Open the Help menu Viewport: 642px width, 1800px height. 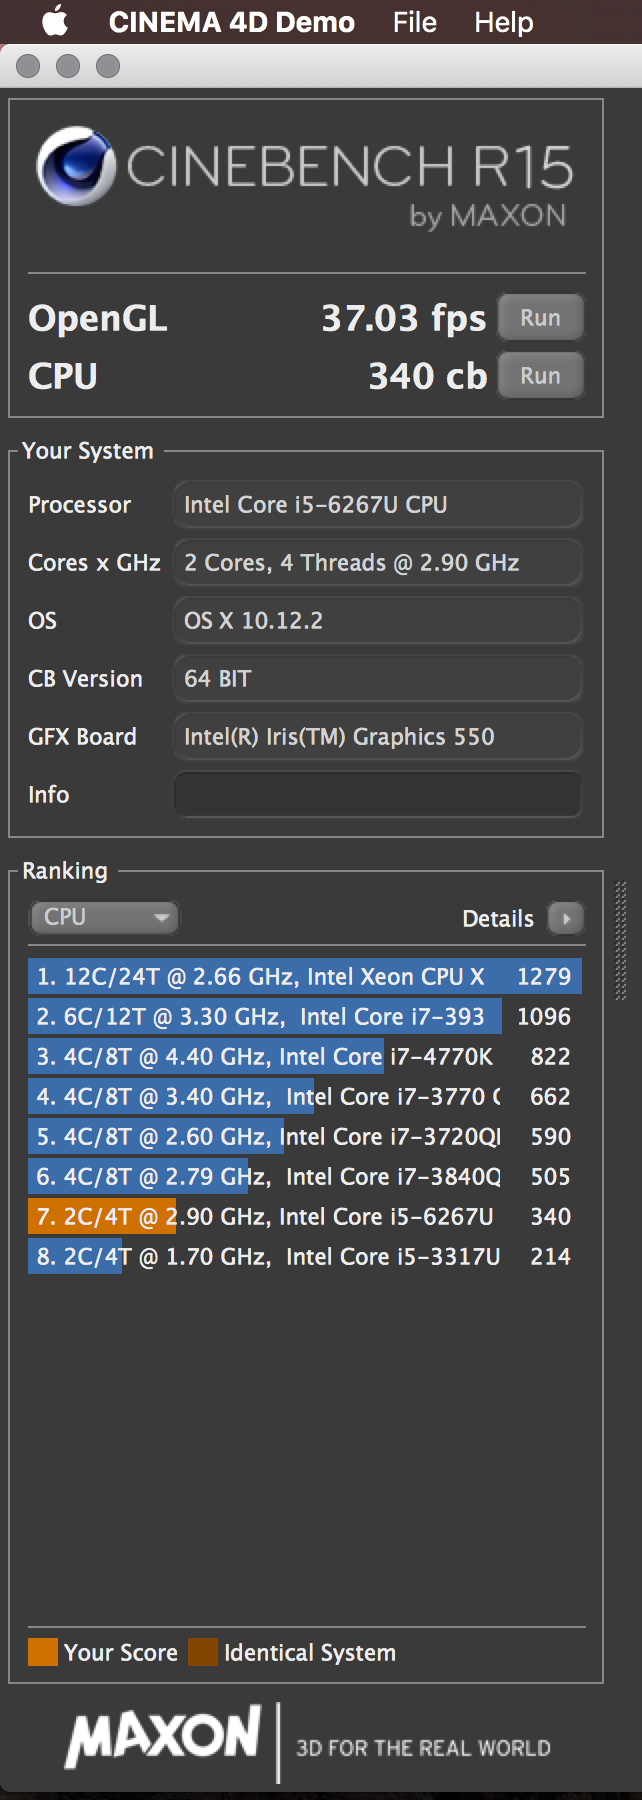(x=503, y=22)
